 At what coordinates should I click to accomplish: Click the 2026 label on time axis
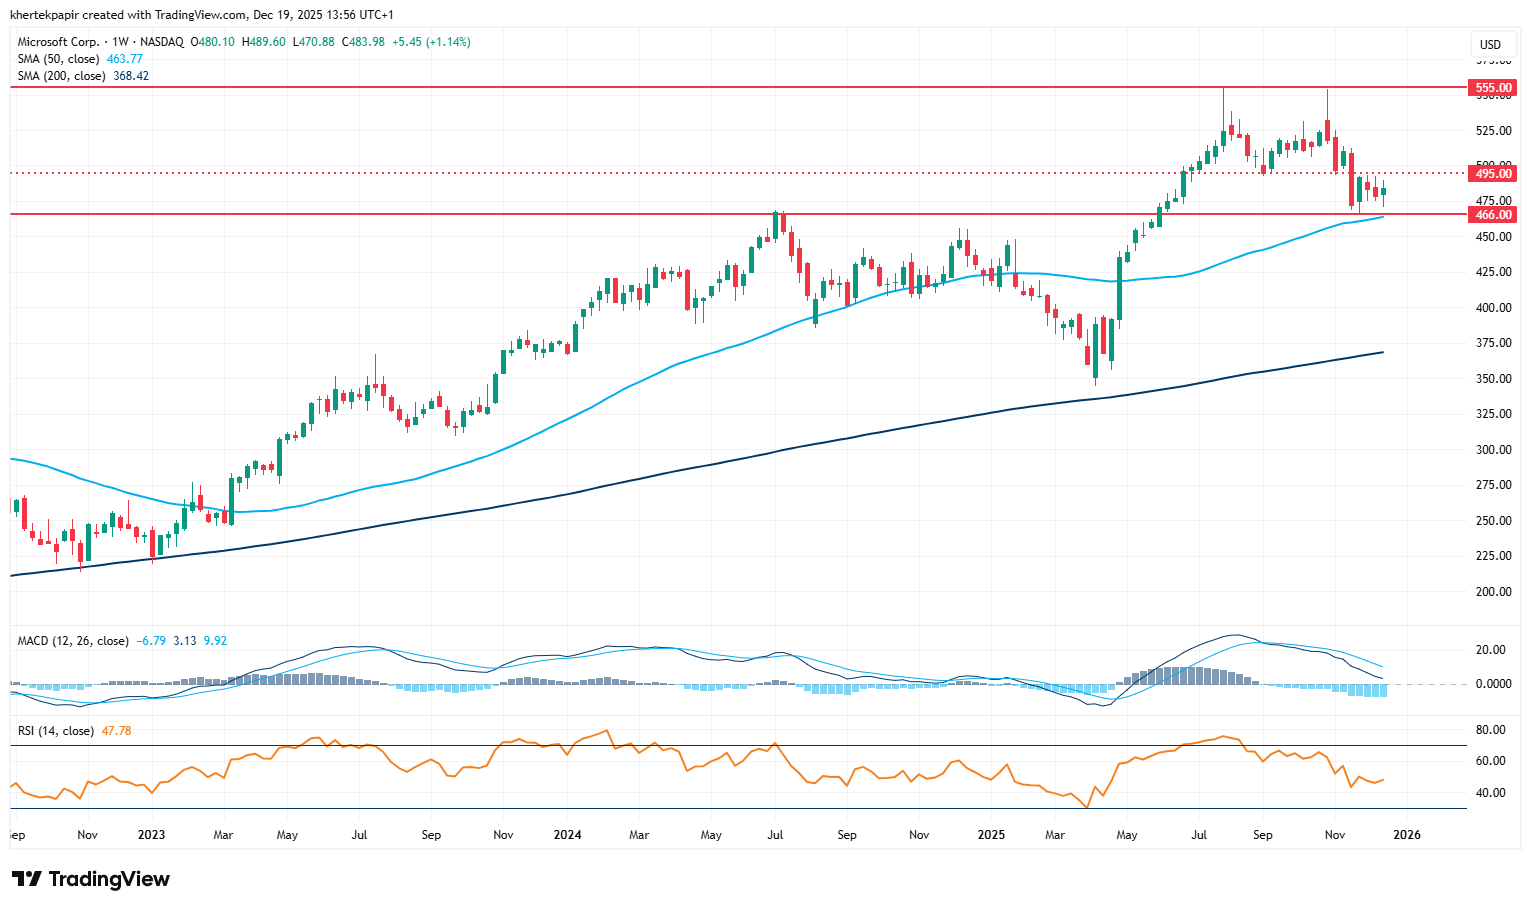[1406, 835]
